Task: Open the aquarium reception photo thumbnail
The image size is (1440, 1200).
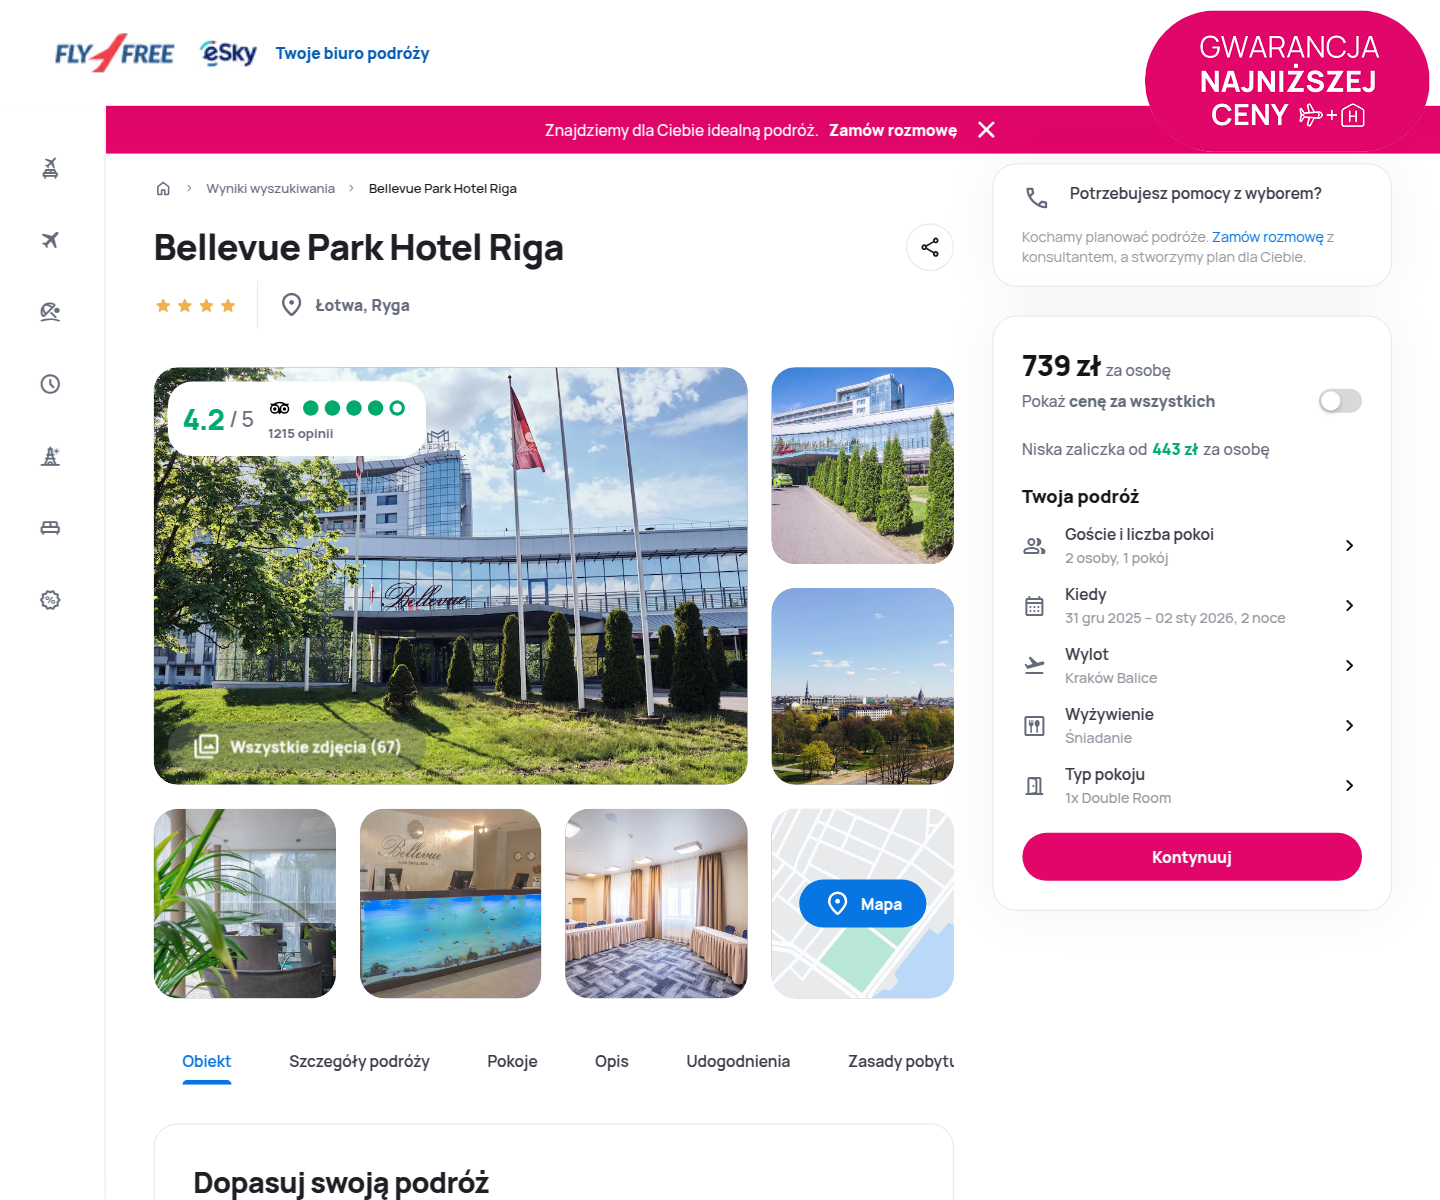Action: point(450,903)
